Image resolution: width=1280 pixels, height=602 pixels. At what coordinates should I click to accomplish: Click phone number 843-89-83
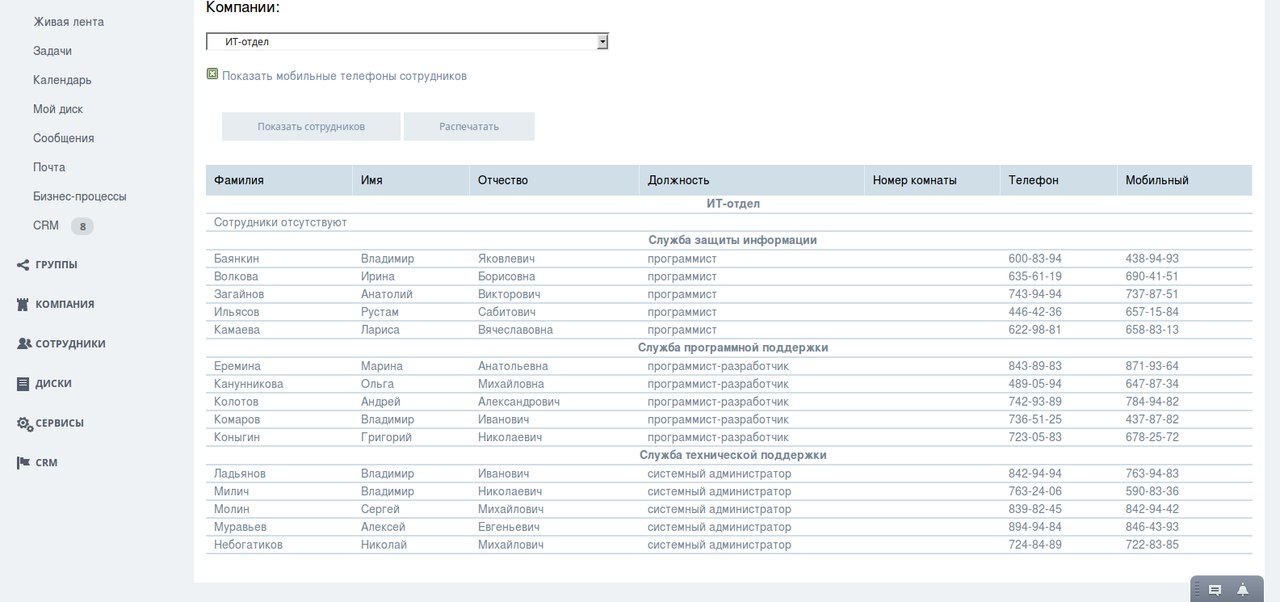click(x=1035, y=366)
